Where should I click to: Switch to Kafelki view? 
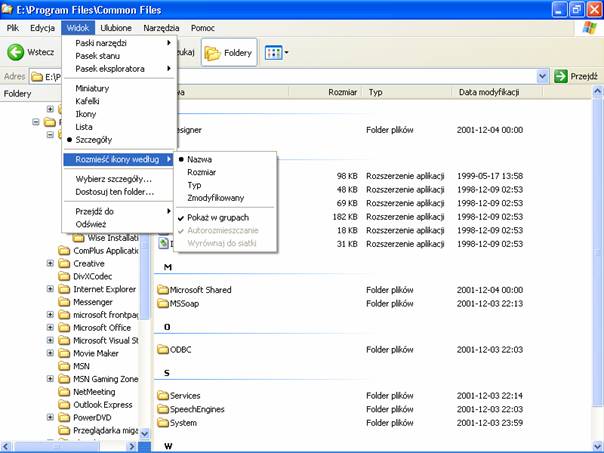tap(120, 101)
